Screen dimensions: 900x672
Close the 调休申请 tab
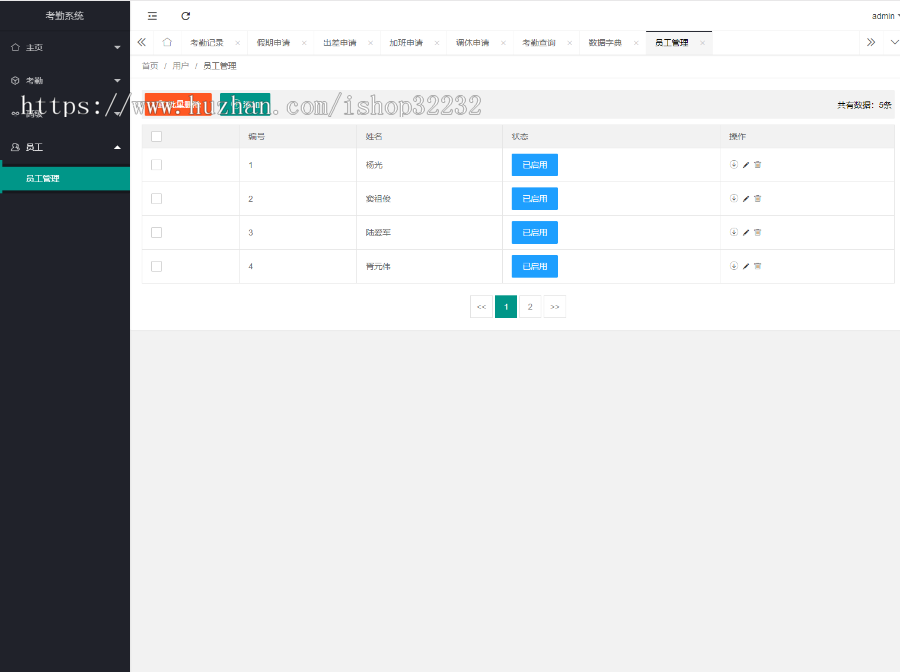[503, 43]
